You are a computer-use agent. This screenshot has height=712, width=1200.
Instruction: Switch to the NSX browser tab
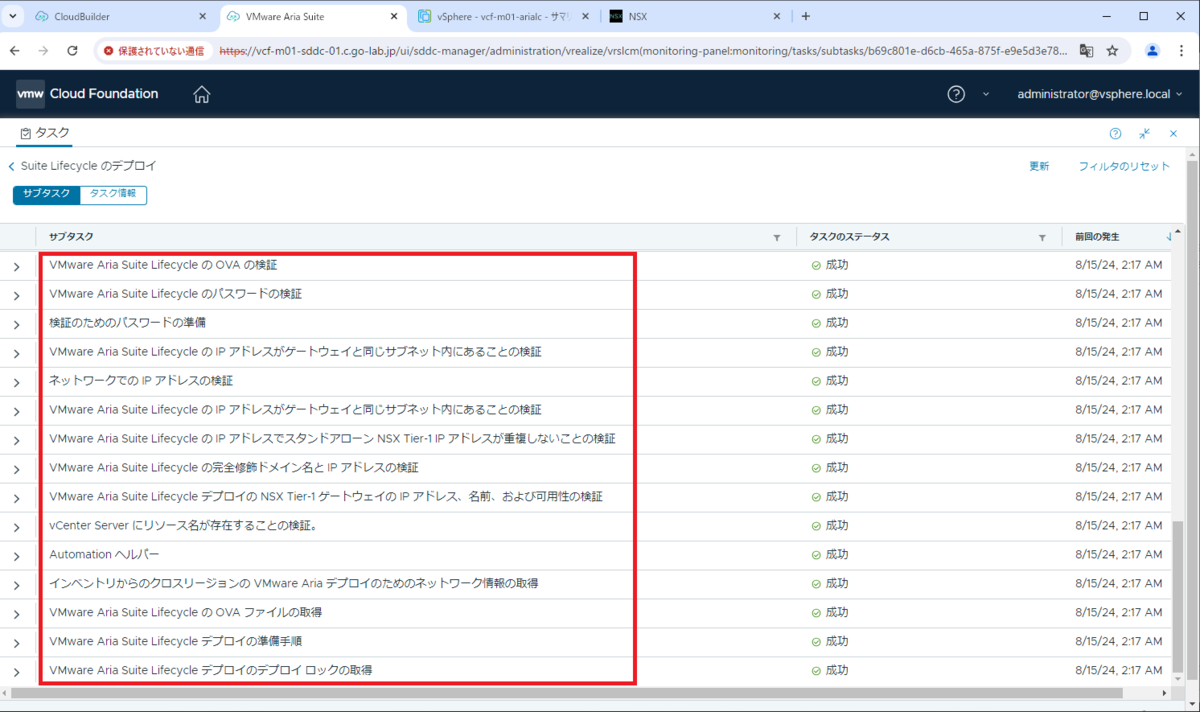[695, 16]
